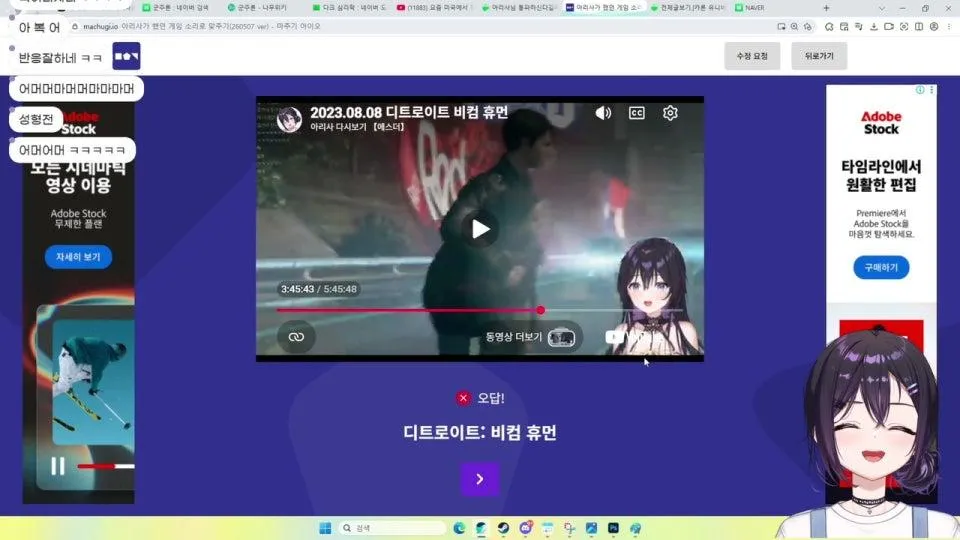Open Discord from the taskbar
Viewport: 960px width, 540px height.
point(525,528)
